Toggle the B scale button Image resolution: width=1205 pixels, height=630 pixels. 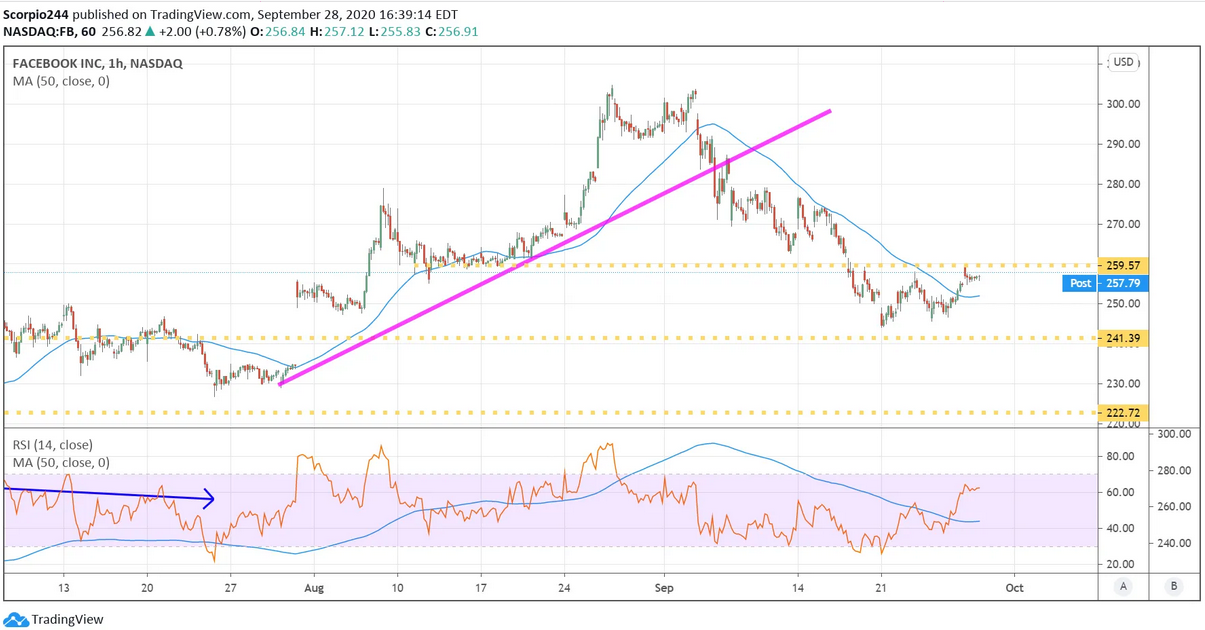click(1174, 586)
